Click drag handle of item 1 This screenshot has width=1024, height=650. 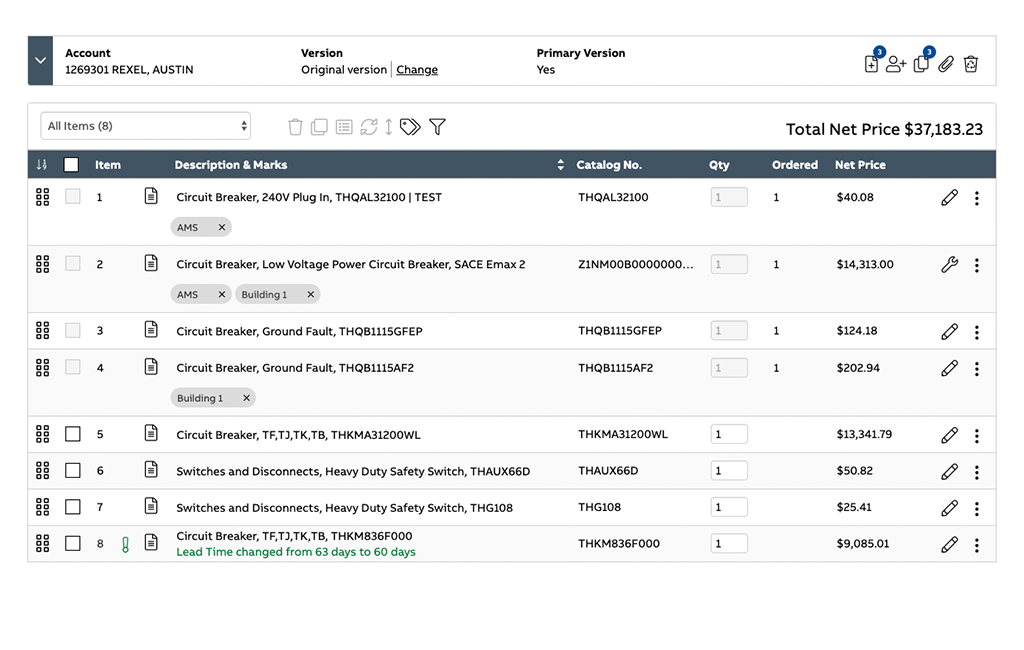(x=42, y=197)
